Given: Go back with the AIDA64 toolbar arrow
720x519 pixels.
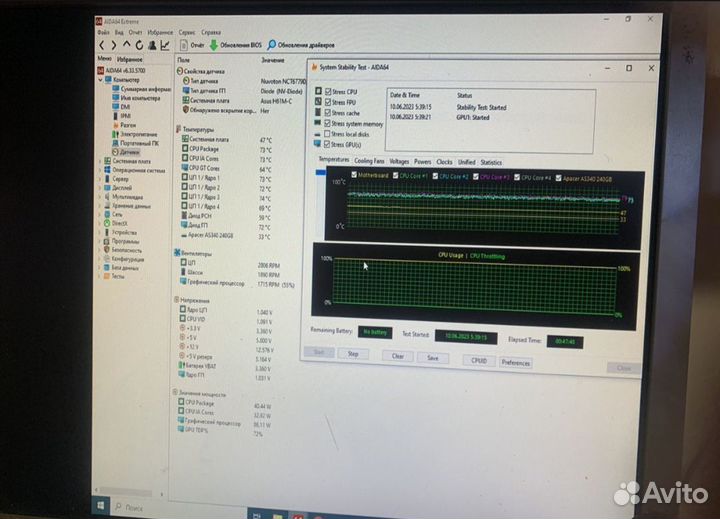Looking at the screenshot, I should [x=102, y=45].
